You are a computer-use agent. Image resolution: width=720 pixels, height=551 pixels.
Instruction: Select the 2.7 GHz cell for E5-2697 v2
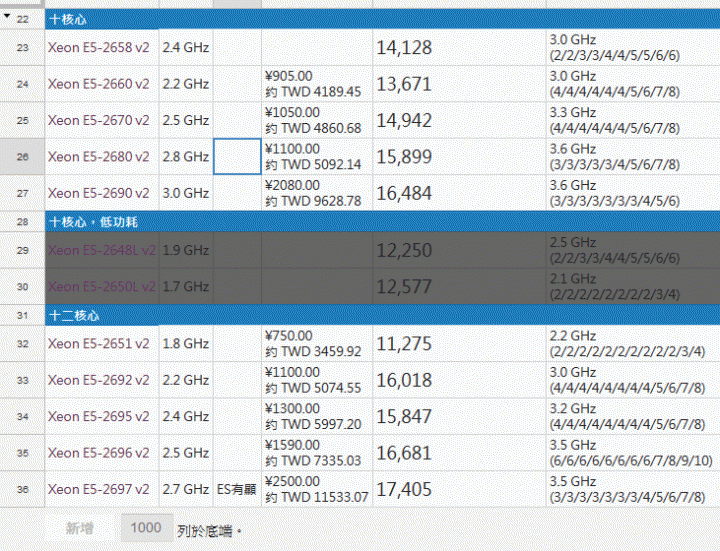coord(186,489)
